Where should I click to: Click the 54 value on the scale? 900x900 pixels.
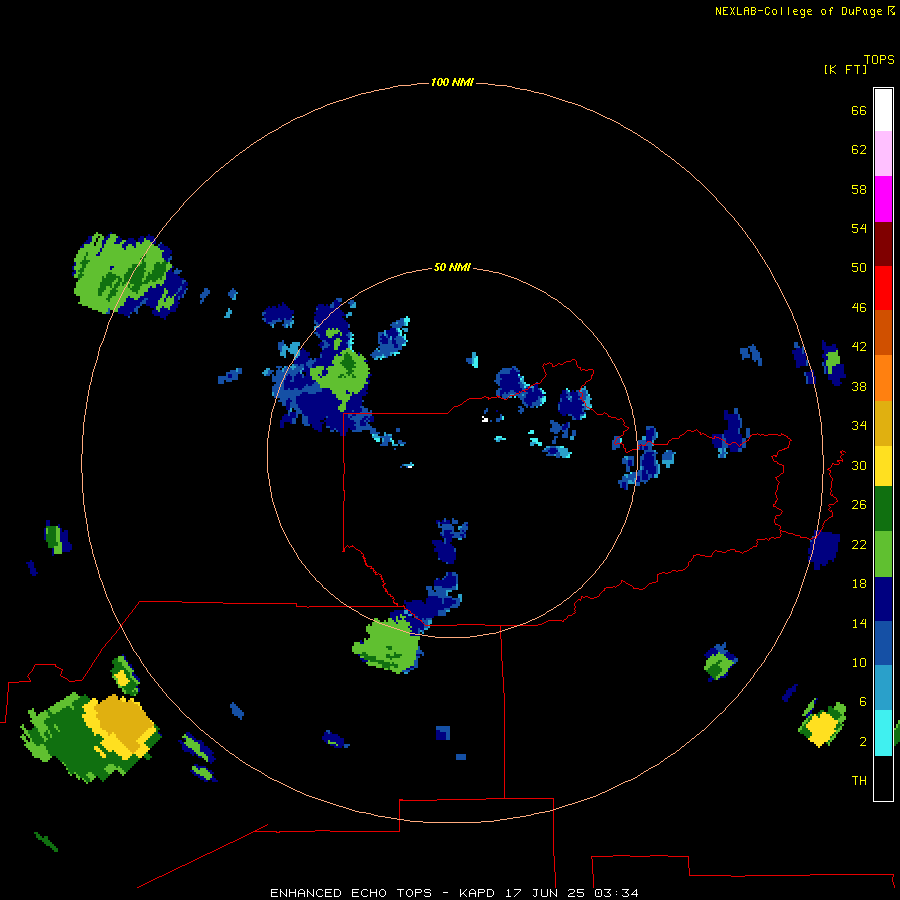(x=859, y=228)
